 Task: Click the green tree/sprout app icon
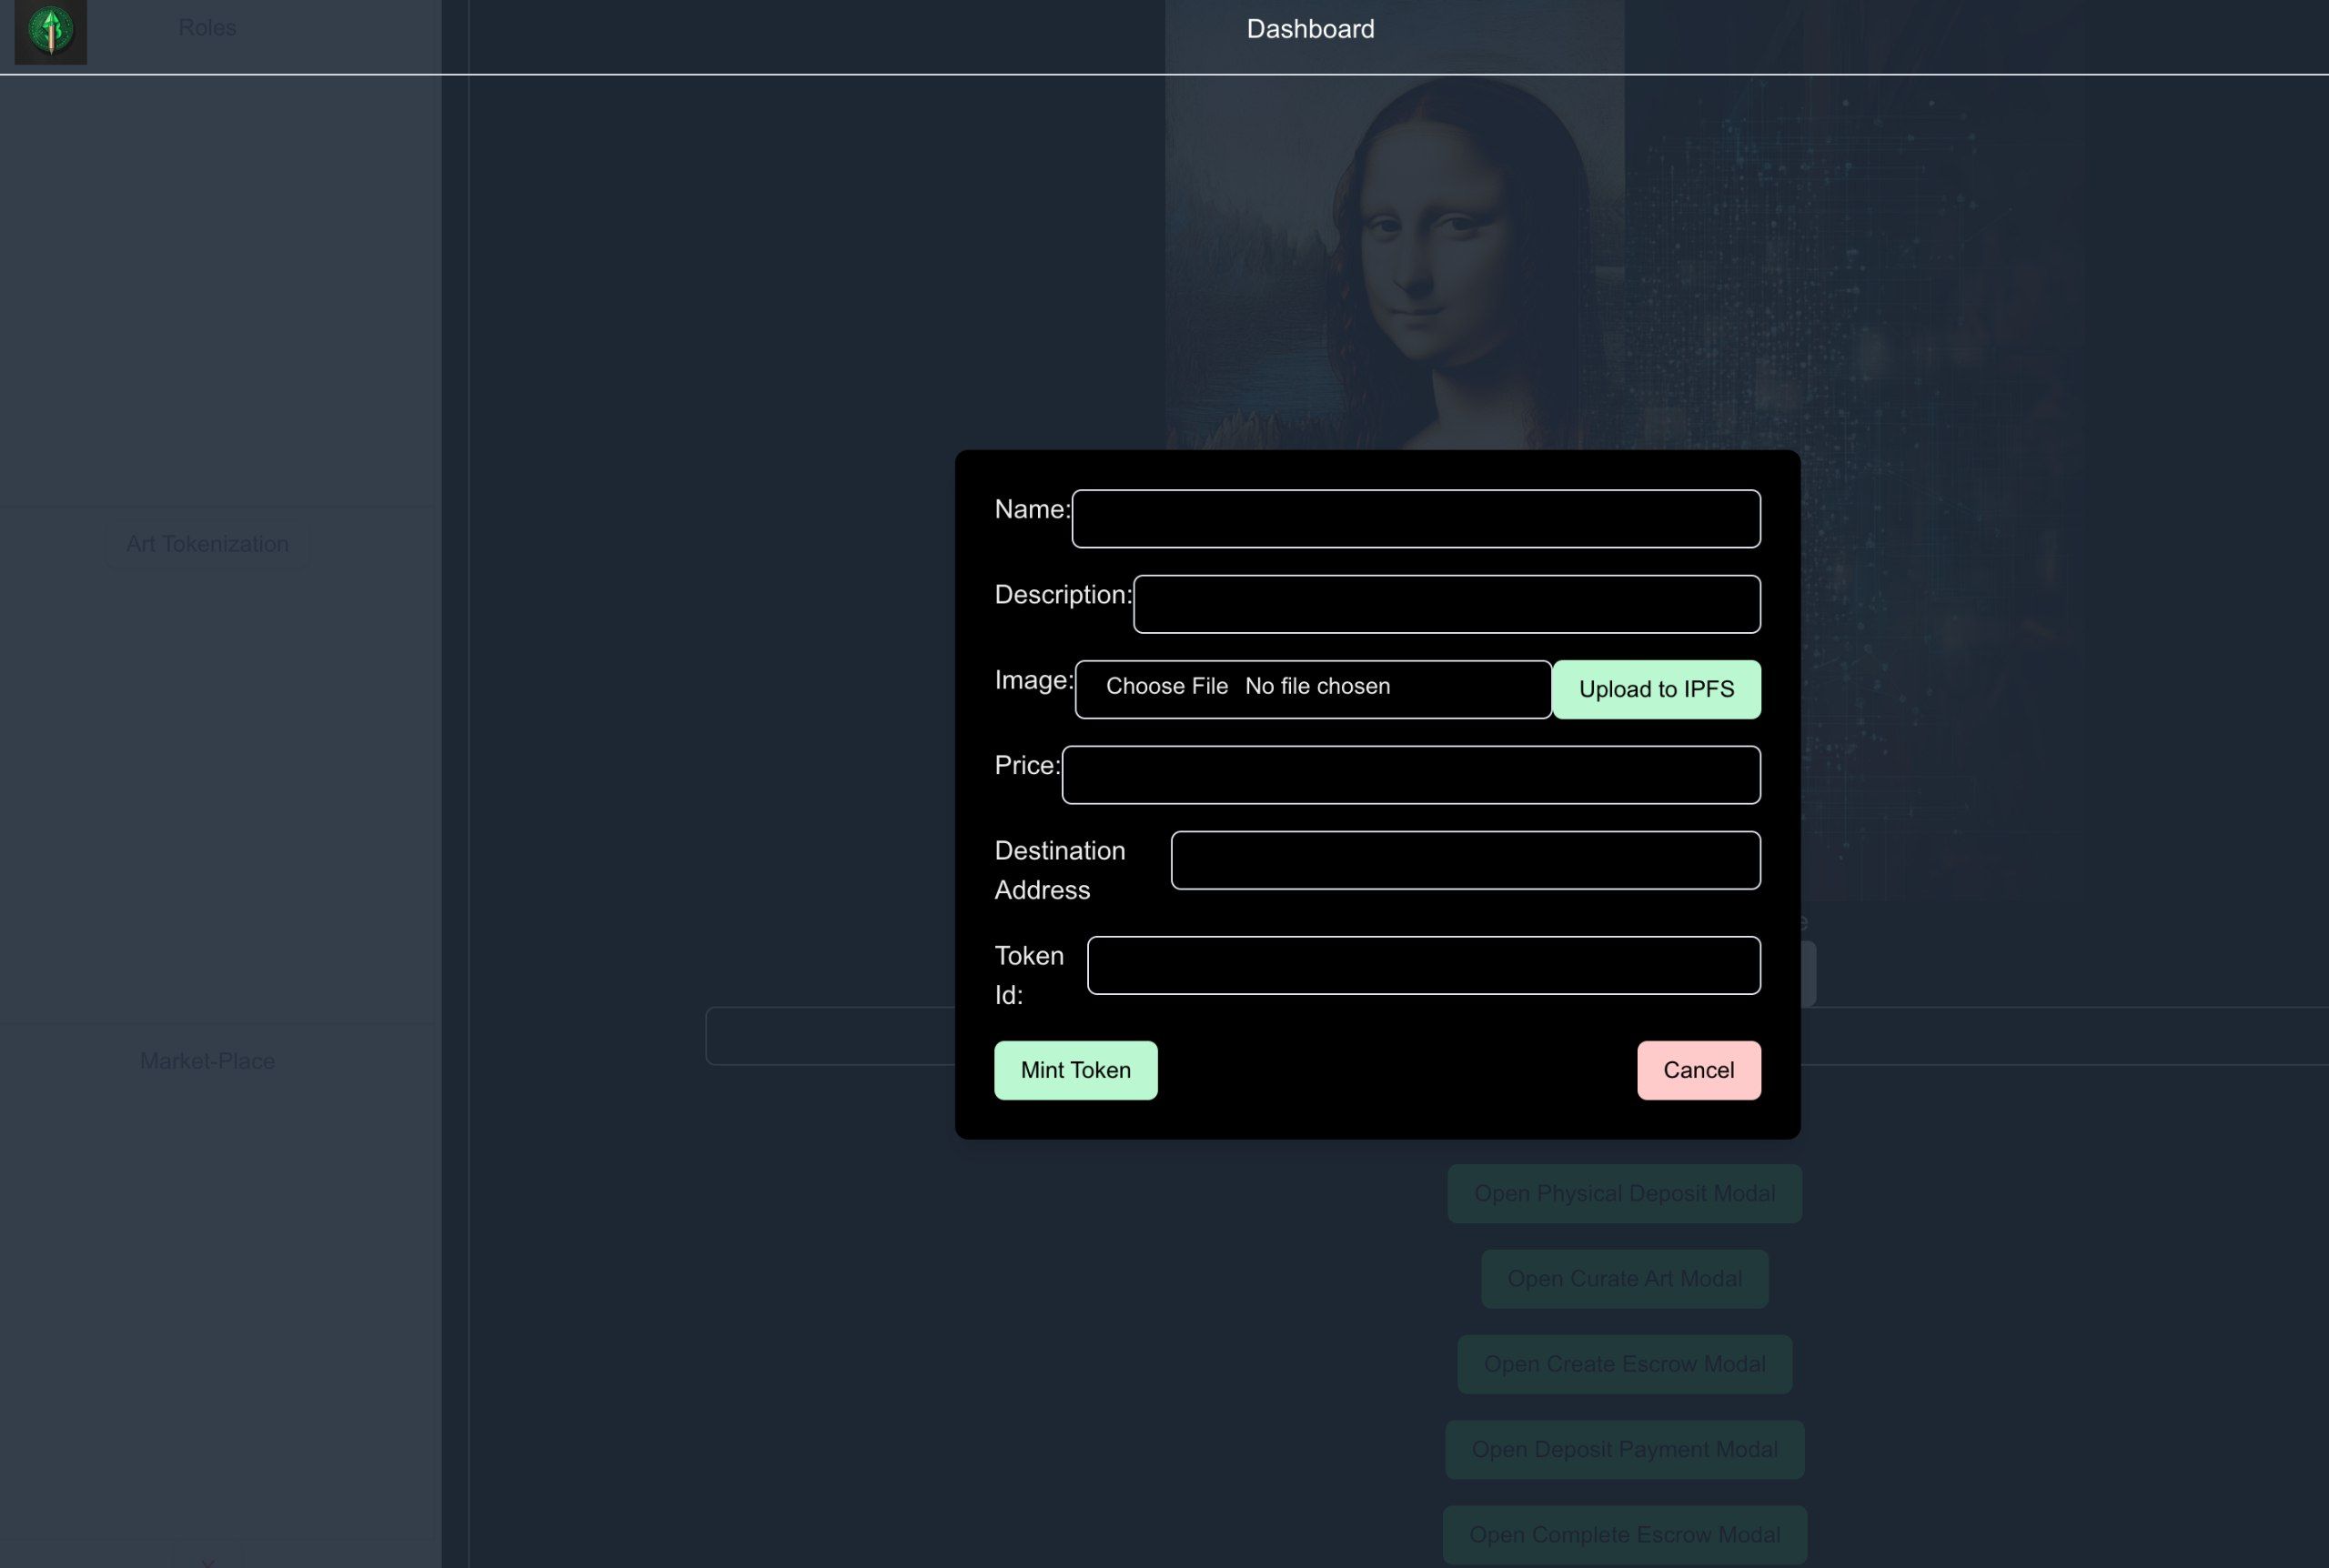[53, 28]
